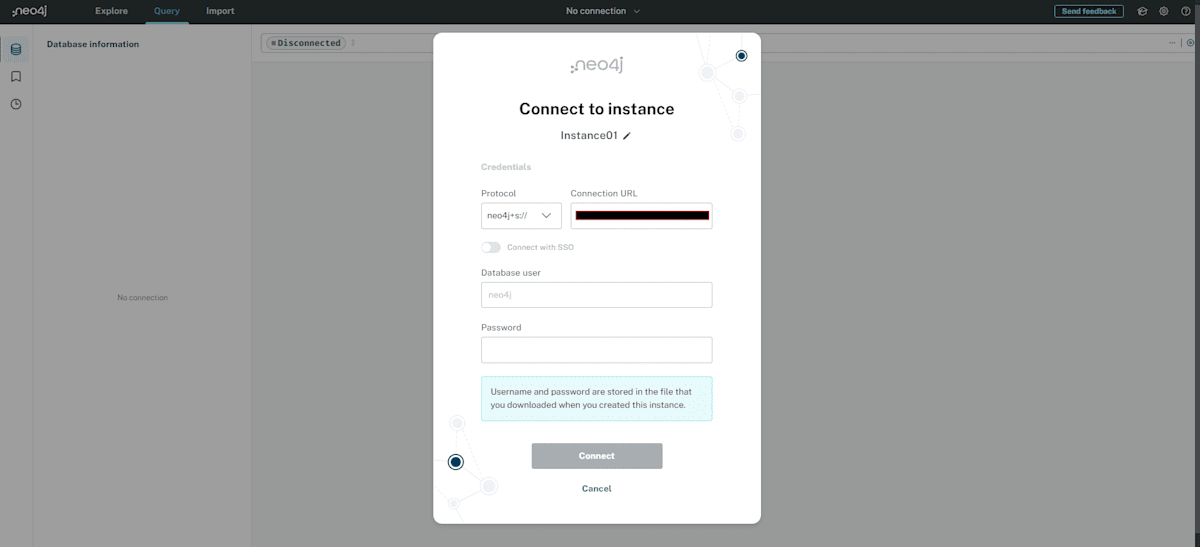Switch to the Explore tab

click(111, 11)
